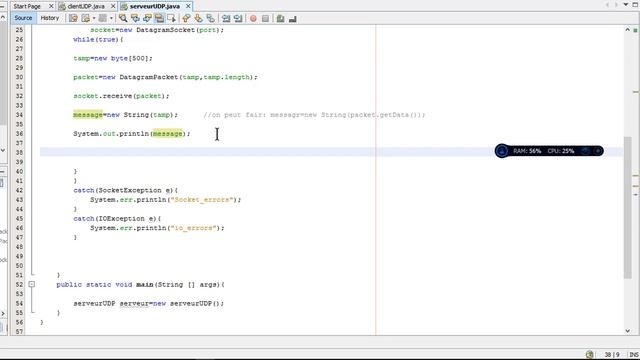Open the dropdown beside the back icon

point(94,18)
